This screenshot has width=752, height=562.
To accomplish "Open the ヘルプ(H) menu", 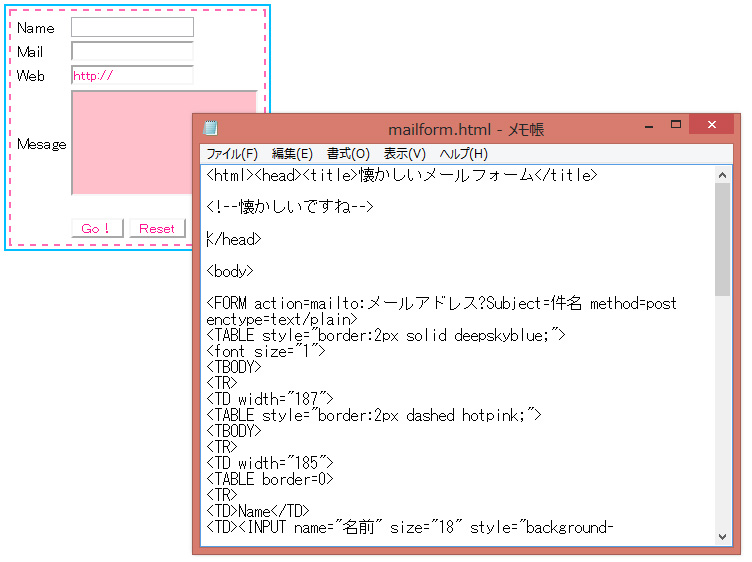I will pyautogui.click(x=463, y=154).
